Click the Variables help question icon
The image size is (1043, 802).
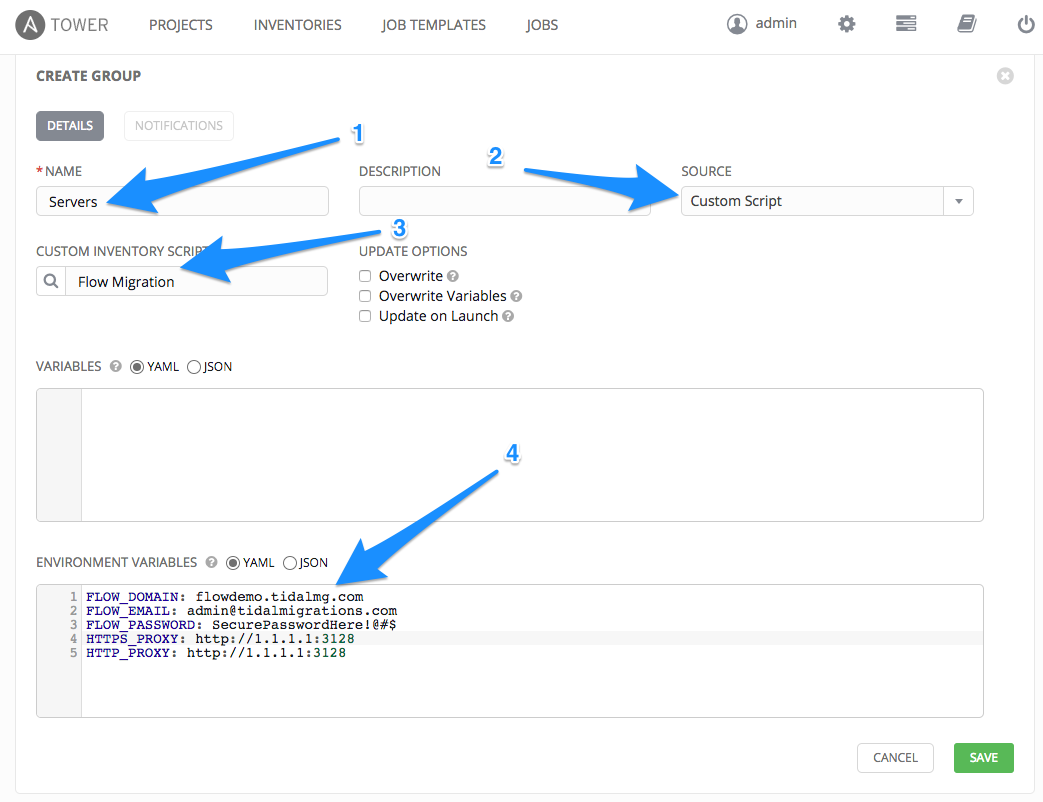(115, 367)
